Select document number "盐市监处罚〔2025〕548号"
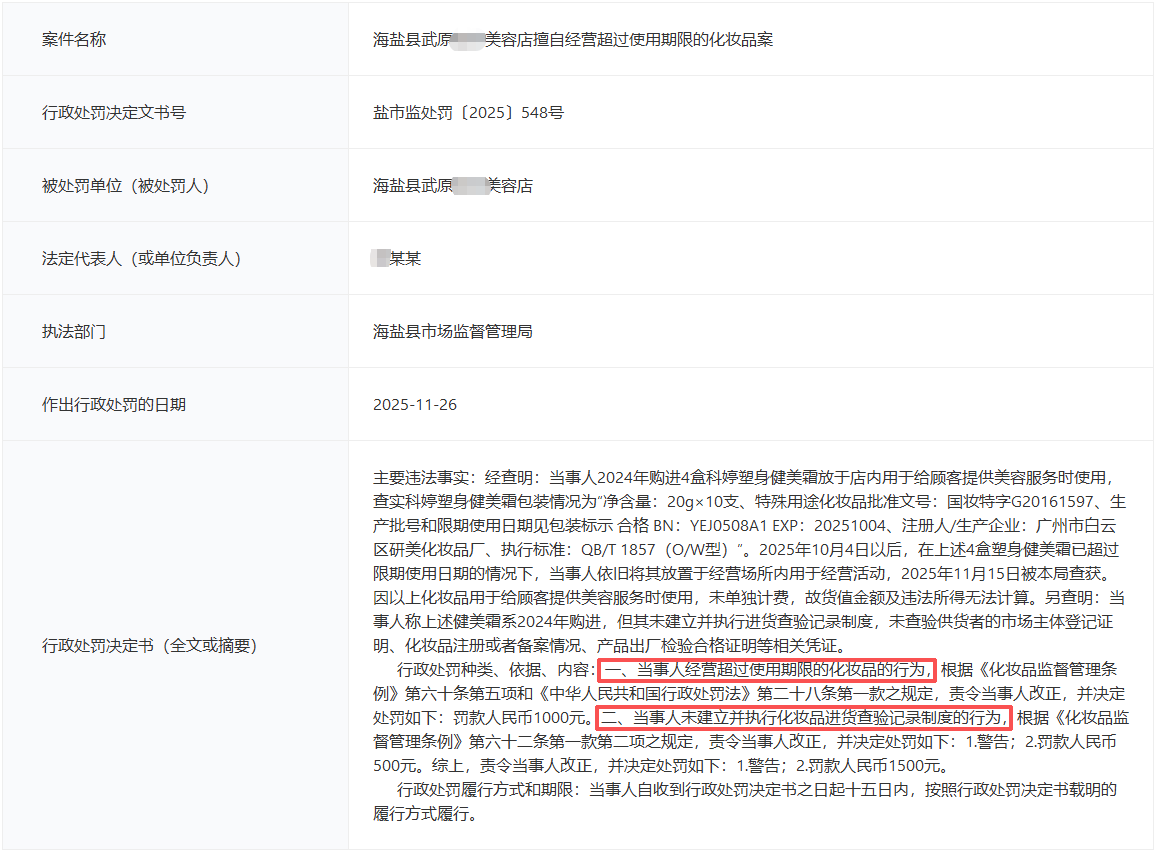The height and width of the screenshot is (853, 1157). coord(468,113)
